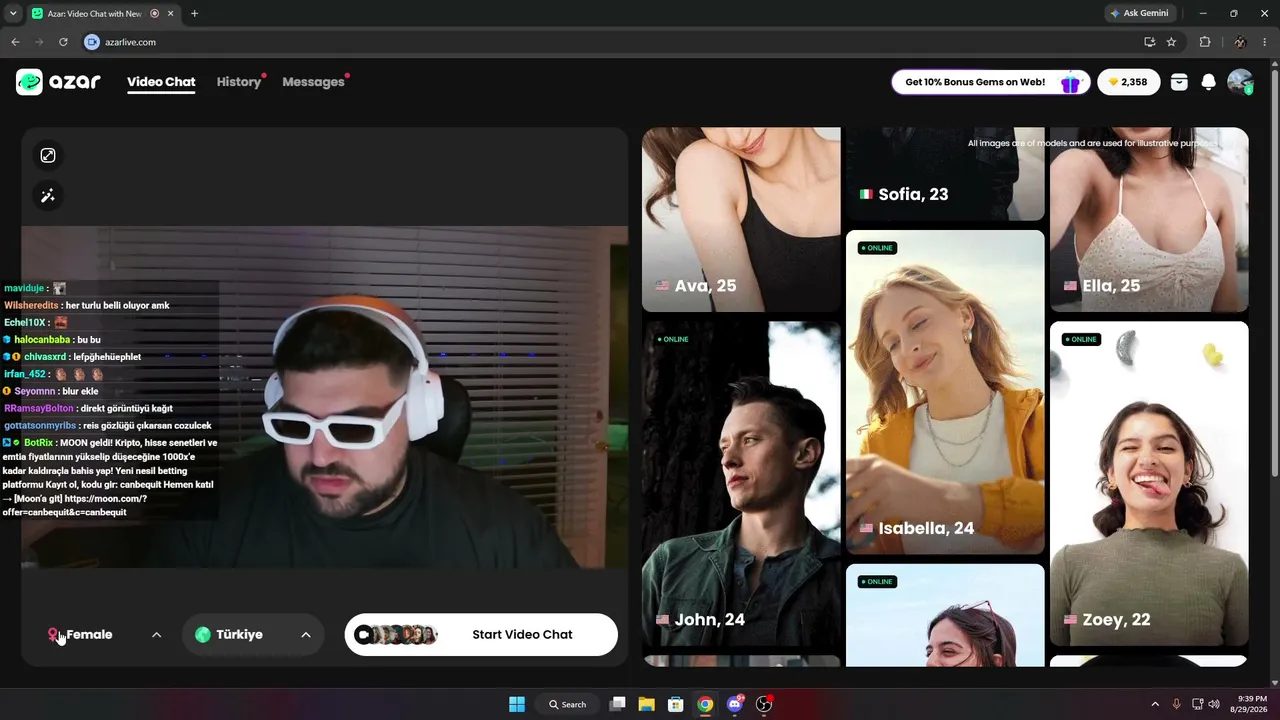Screen dimensions: 1280x720
Task: Open Zoey, 22 profile card
Action: [x=1149, y=484]
